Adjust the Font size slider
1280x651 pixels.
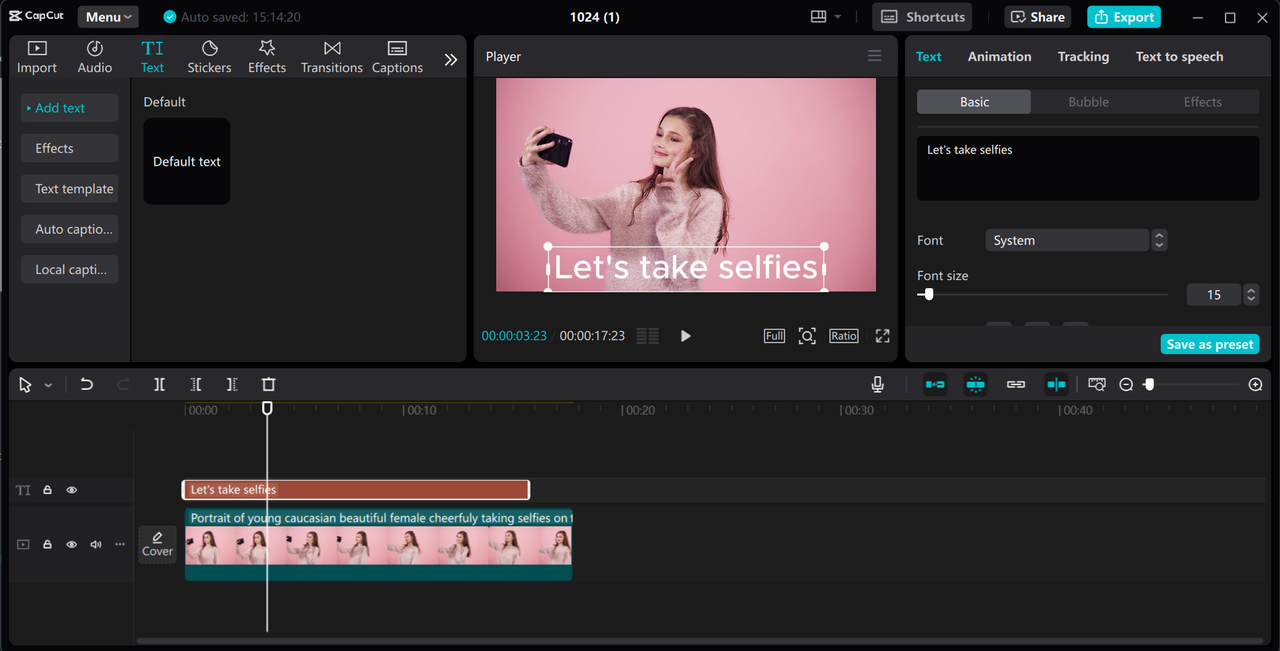pyautogui.click(x=1042, y=294)
